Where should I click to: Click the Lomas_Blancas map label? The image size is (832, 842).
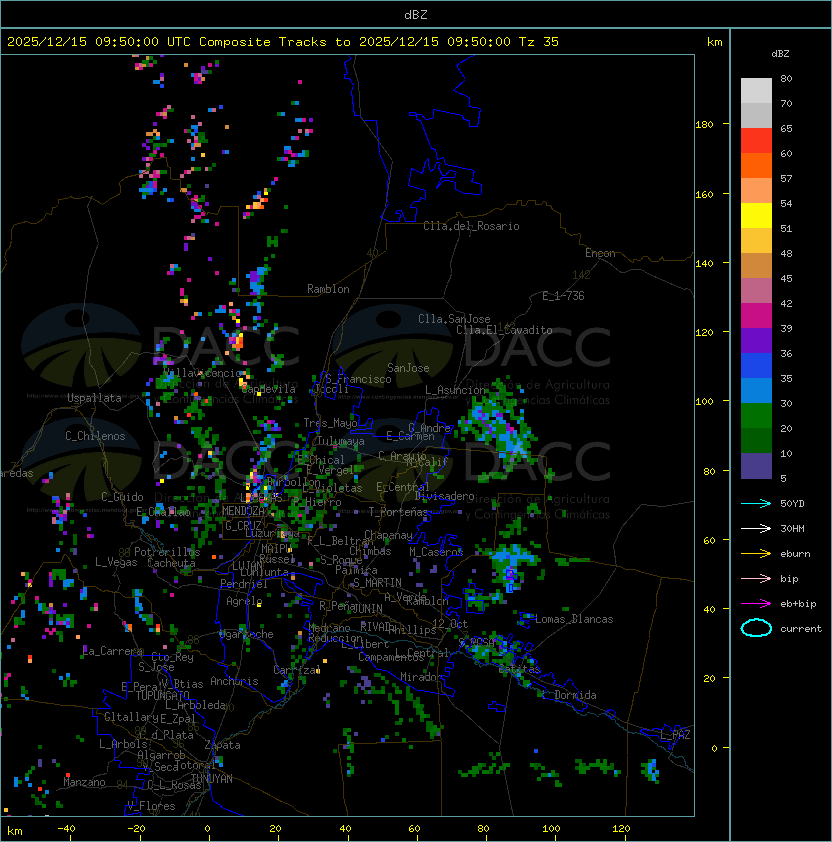pos(574,619)
